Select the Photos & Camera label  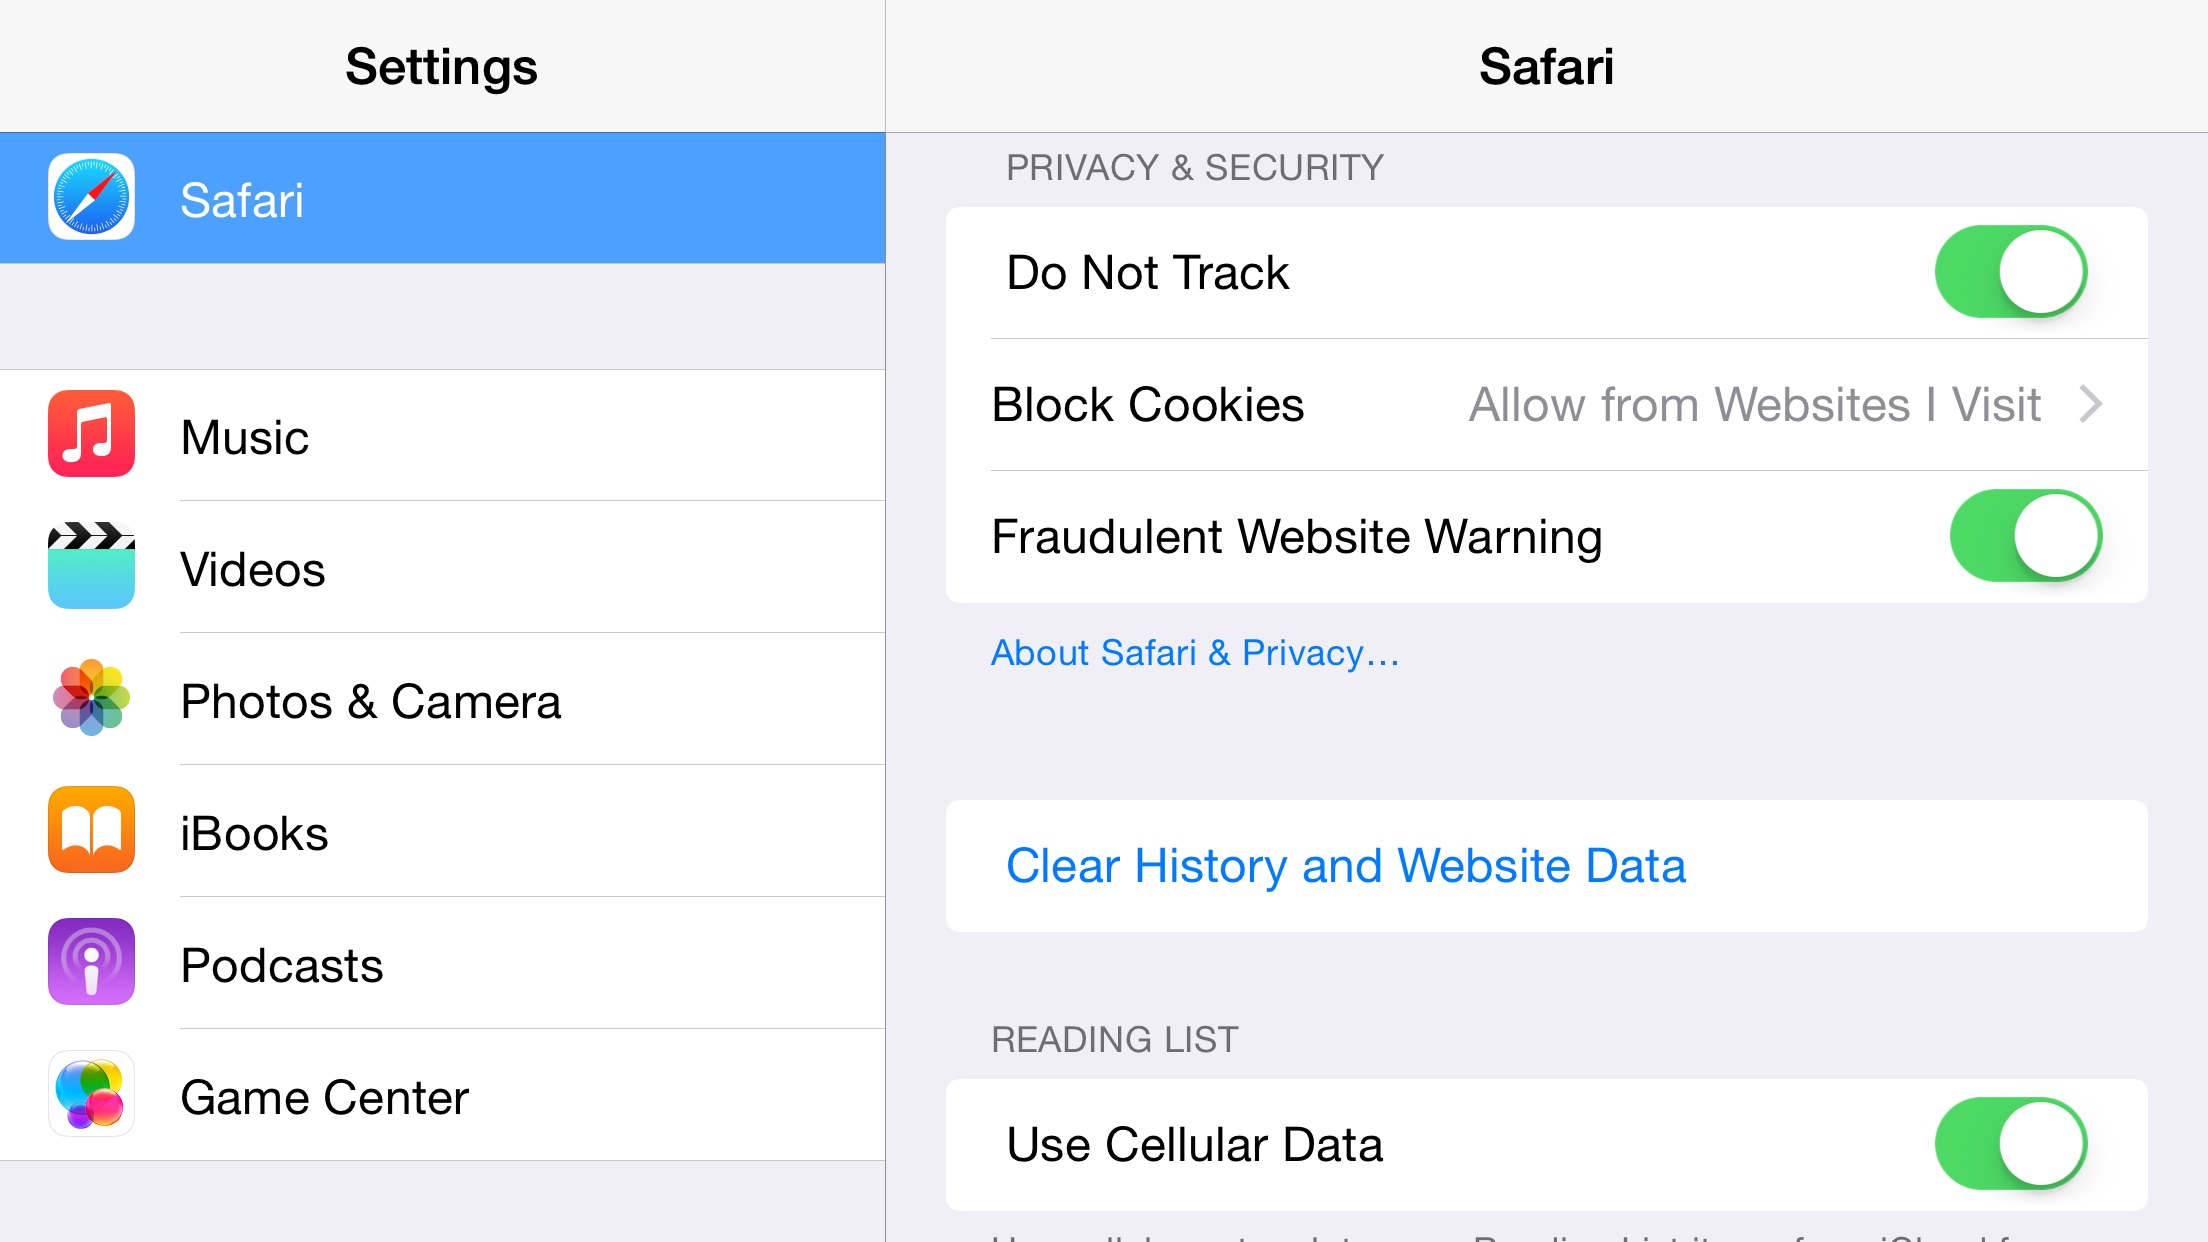pos(371,702)
